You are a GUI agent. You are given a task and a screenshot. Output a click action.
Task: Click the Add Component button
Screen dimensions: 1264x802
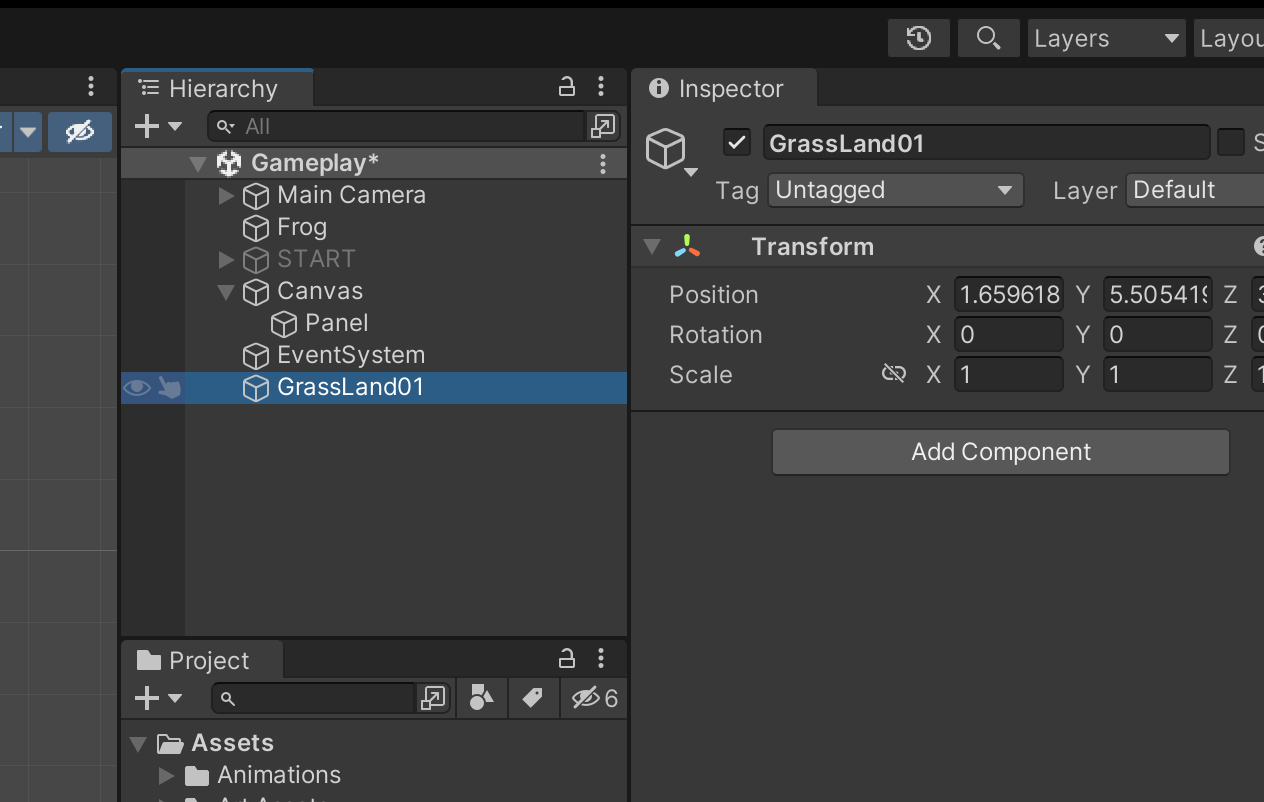[1000, 452]
